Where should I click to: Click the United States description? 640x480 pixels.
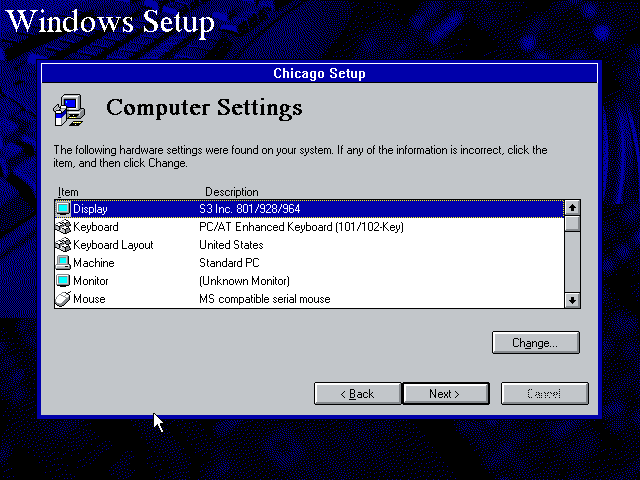(x=231, y=245)
